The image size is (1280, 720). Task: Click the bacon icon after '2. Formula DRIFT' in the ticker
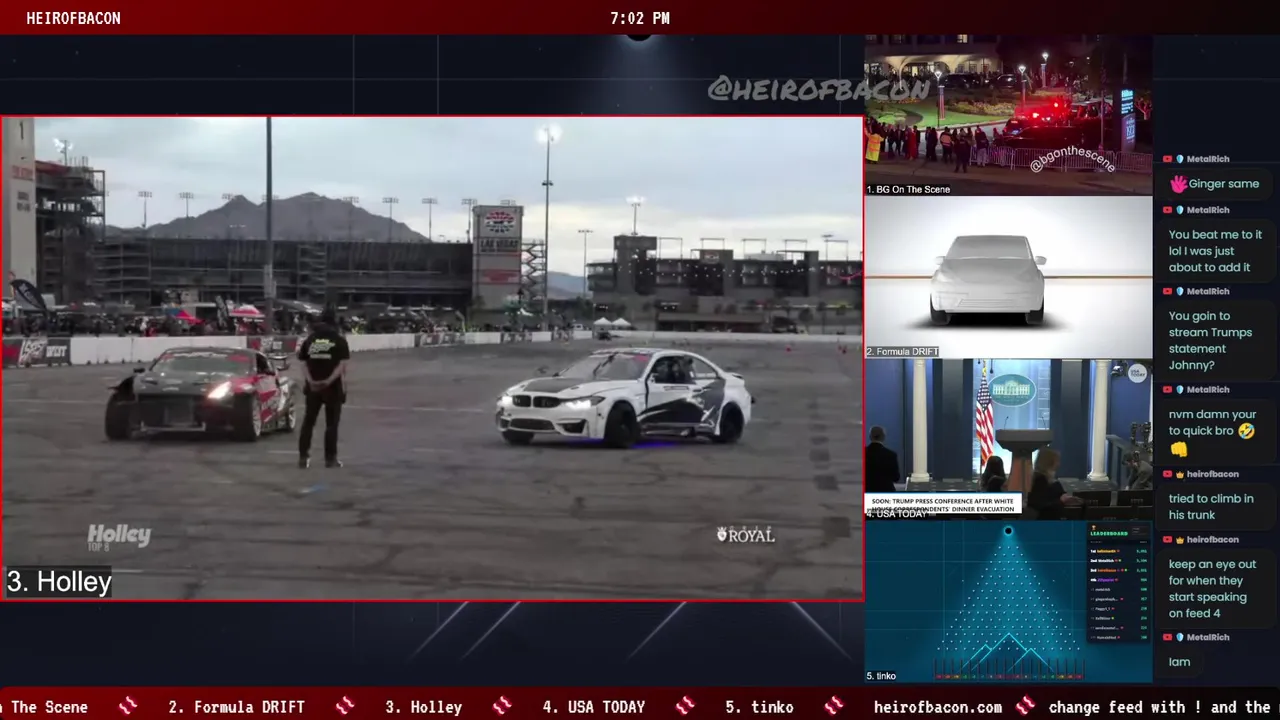345,707
